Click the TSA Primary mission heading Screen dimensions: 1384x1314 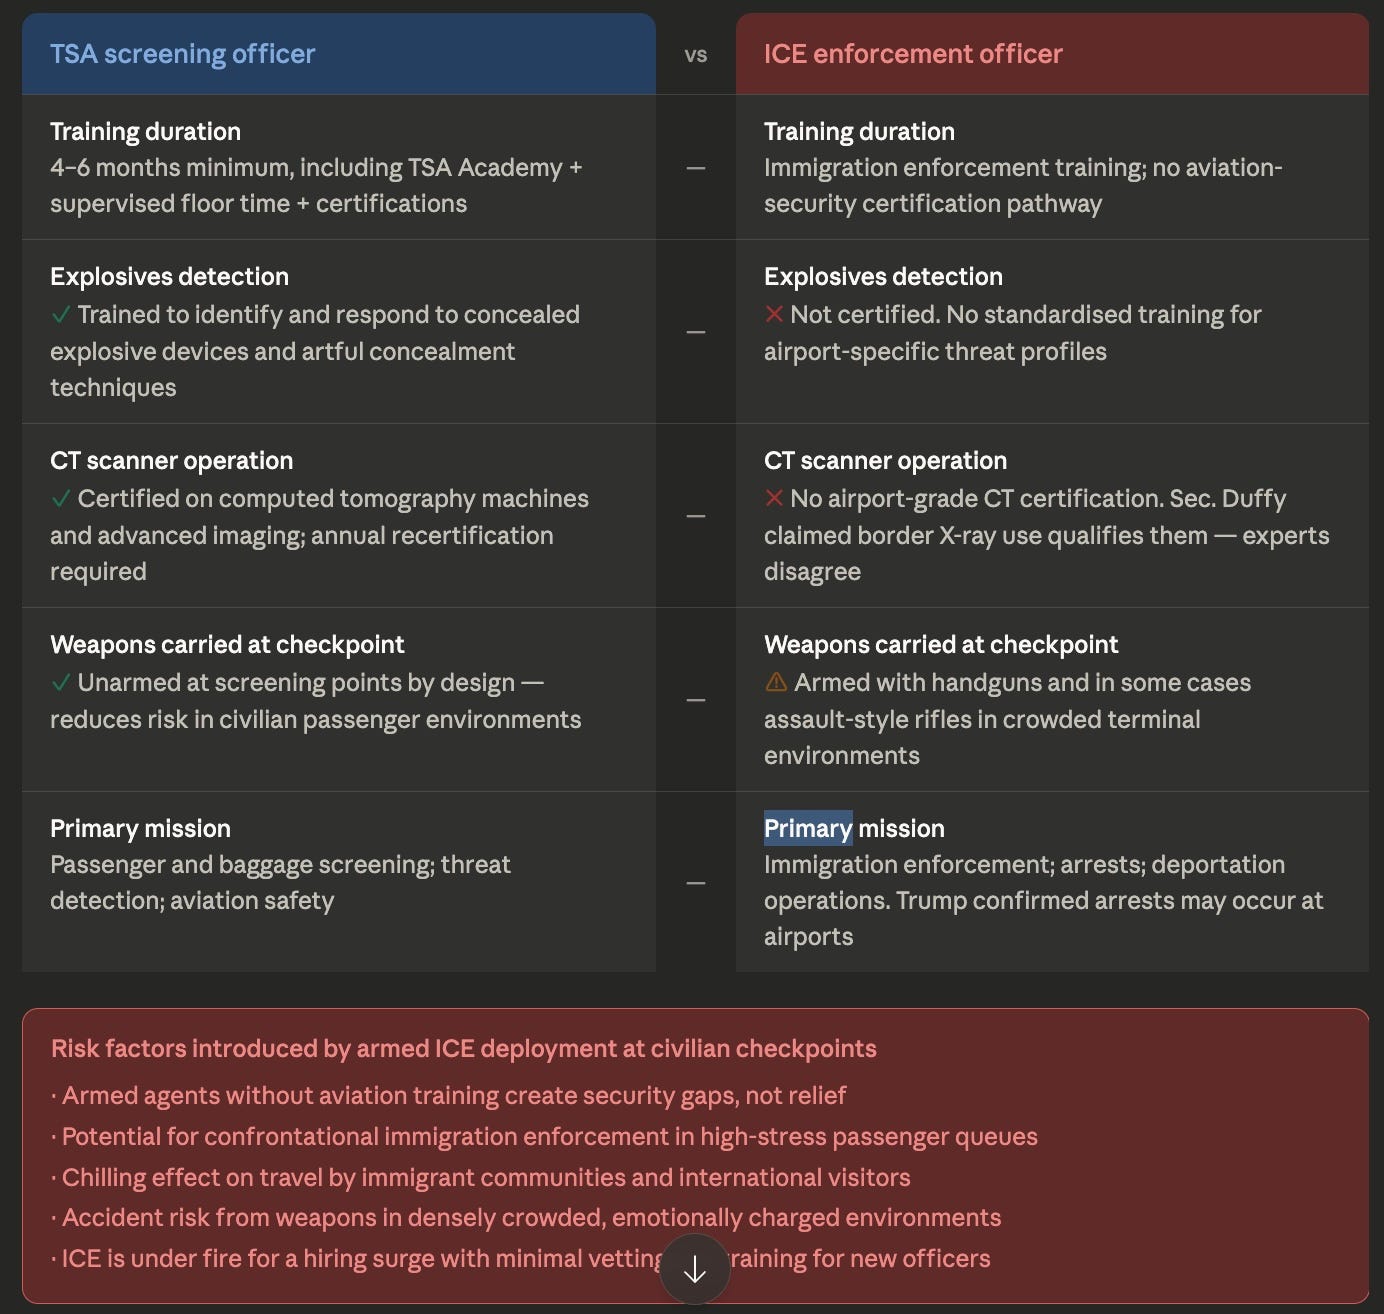[x=140, y=829]
